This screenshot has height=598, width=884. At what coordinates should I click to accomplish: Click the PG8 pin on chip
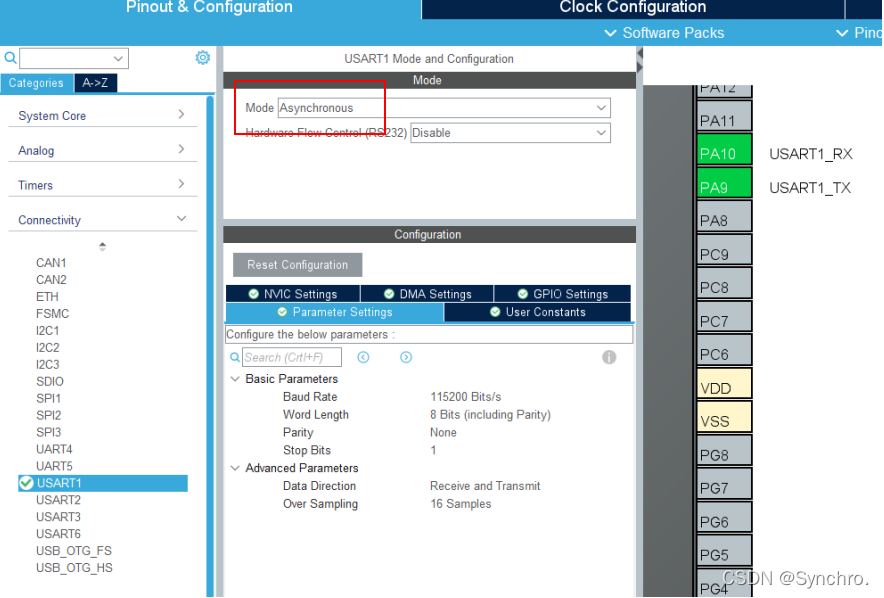[724, 450]
